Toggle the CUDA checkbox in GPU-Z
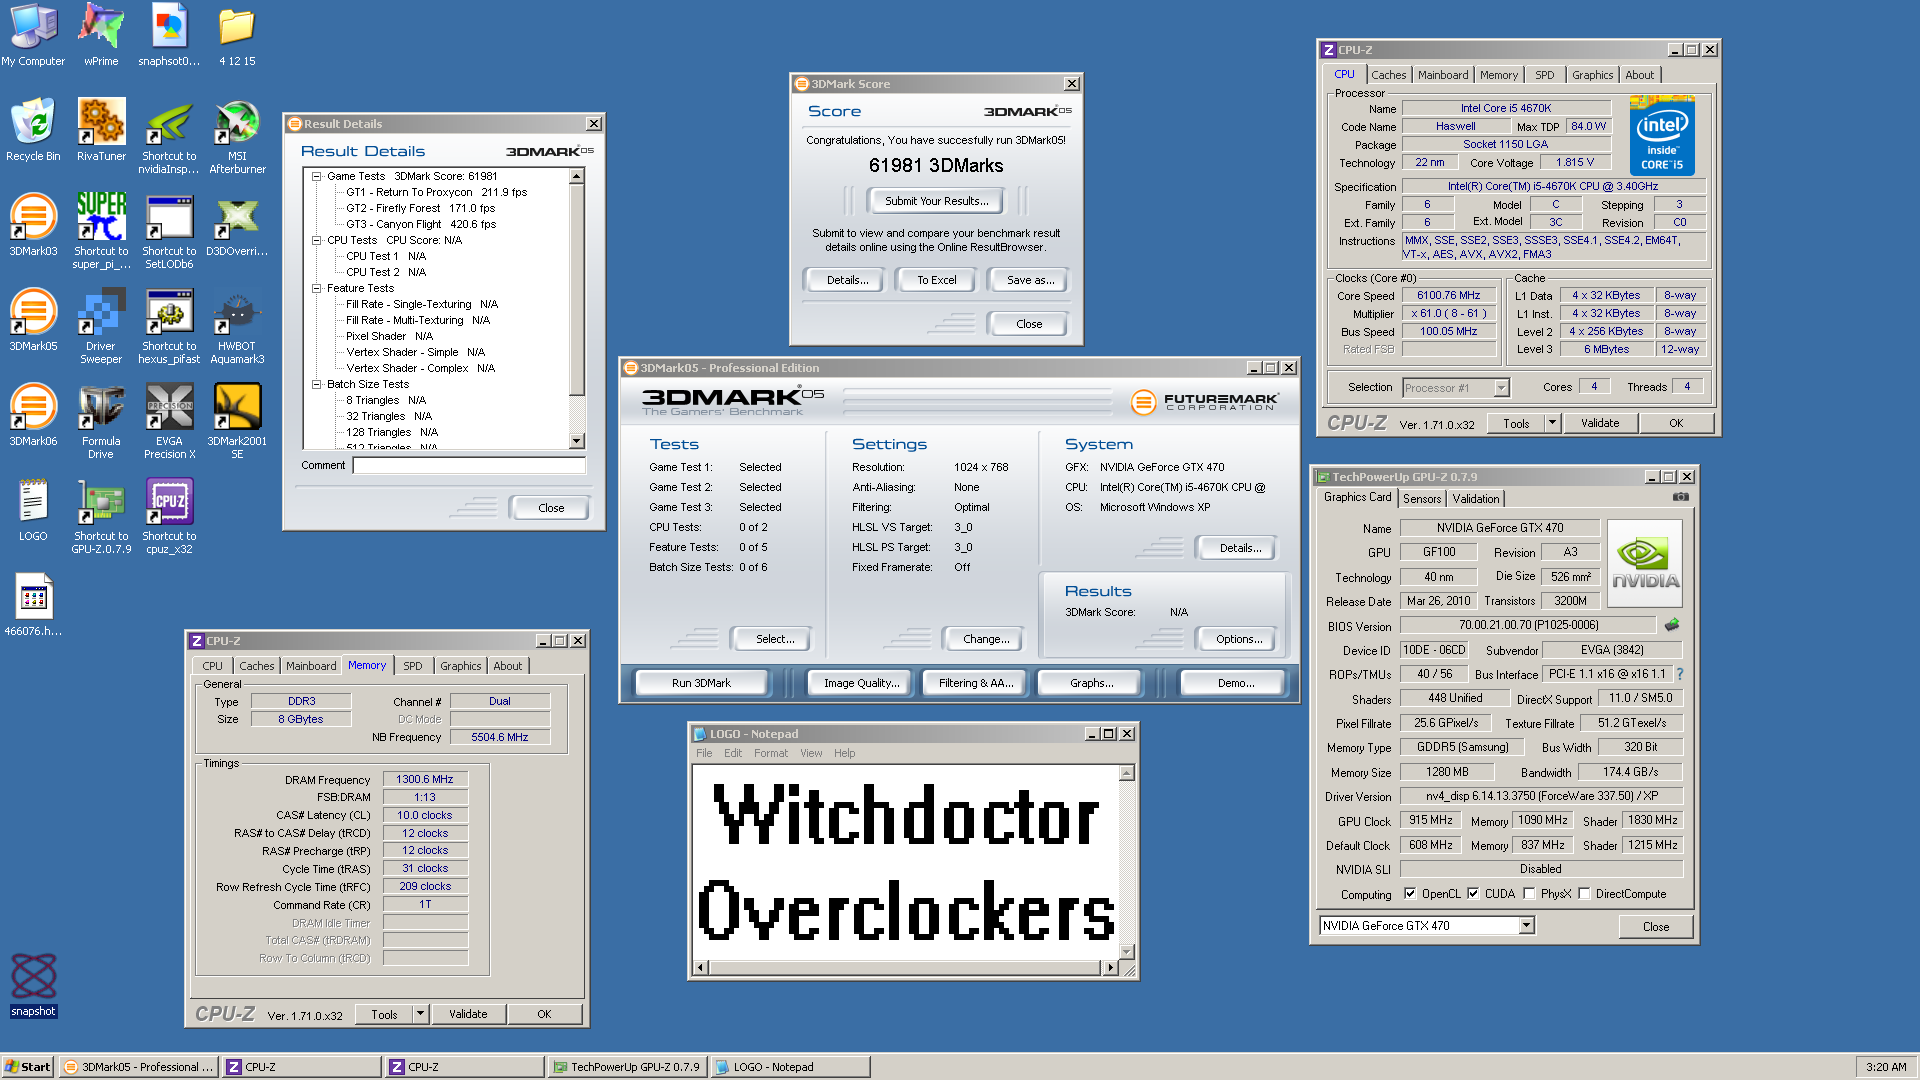The image size is (1920, 1080). pyautogui.click(x=1473, y=894)
